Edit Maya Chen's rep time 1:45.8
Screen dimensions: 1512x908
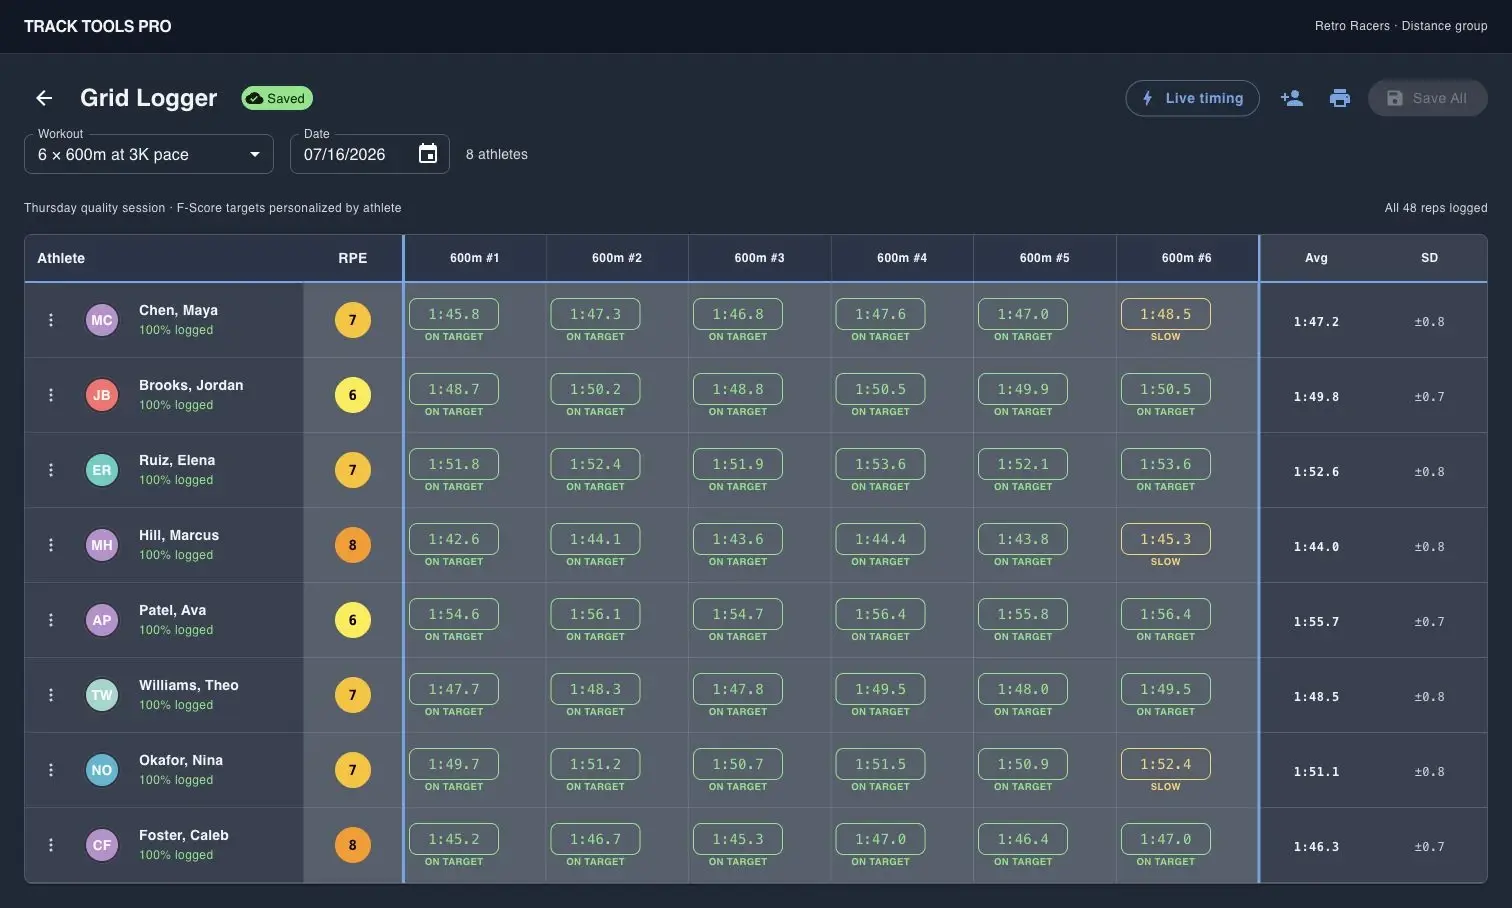click(x=454, y=314)
